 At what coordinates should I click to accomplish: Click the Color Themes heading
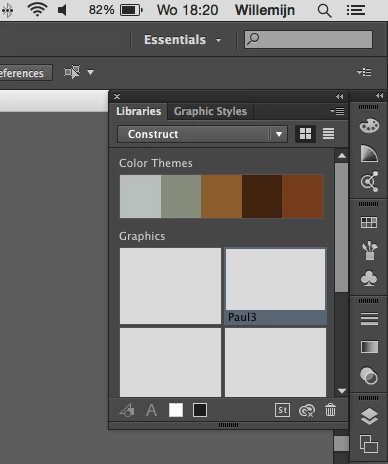click(156, 163)
